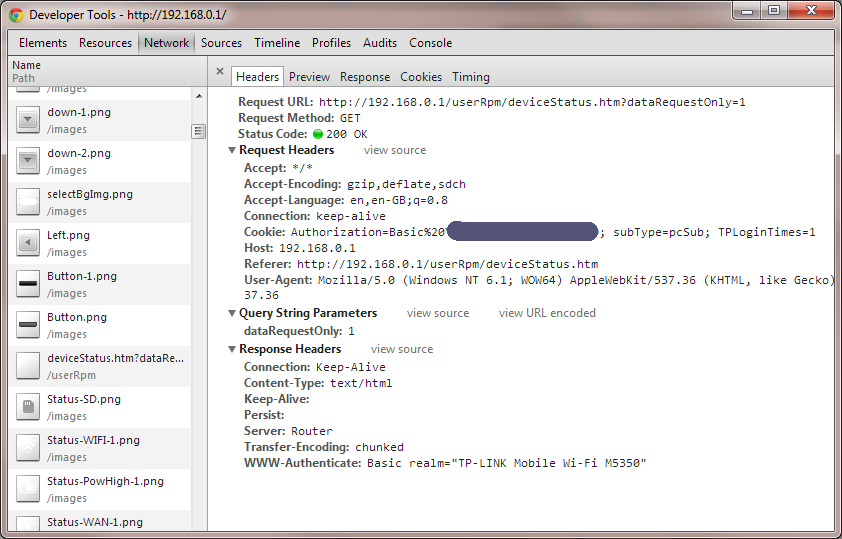Select the Headers tab
842x539 pixels.
coord(257,77)
